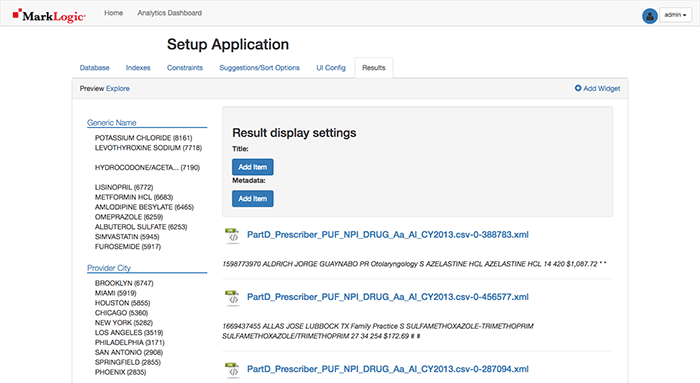Click Add Item under Title
Image resolution: width=700 pixels, height=383 pixels.
coord(253,167)
